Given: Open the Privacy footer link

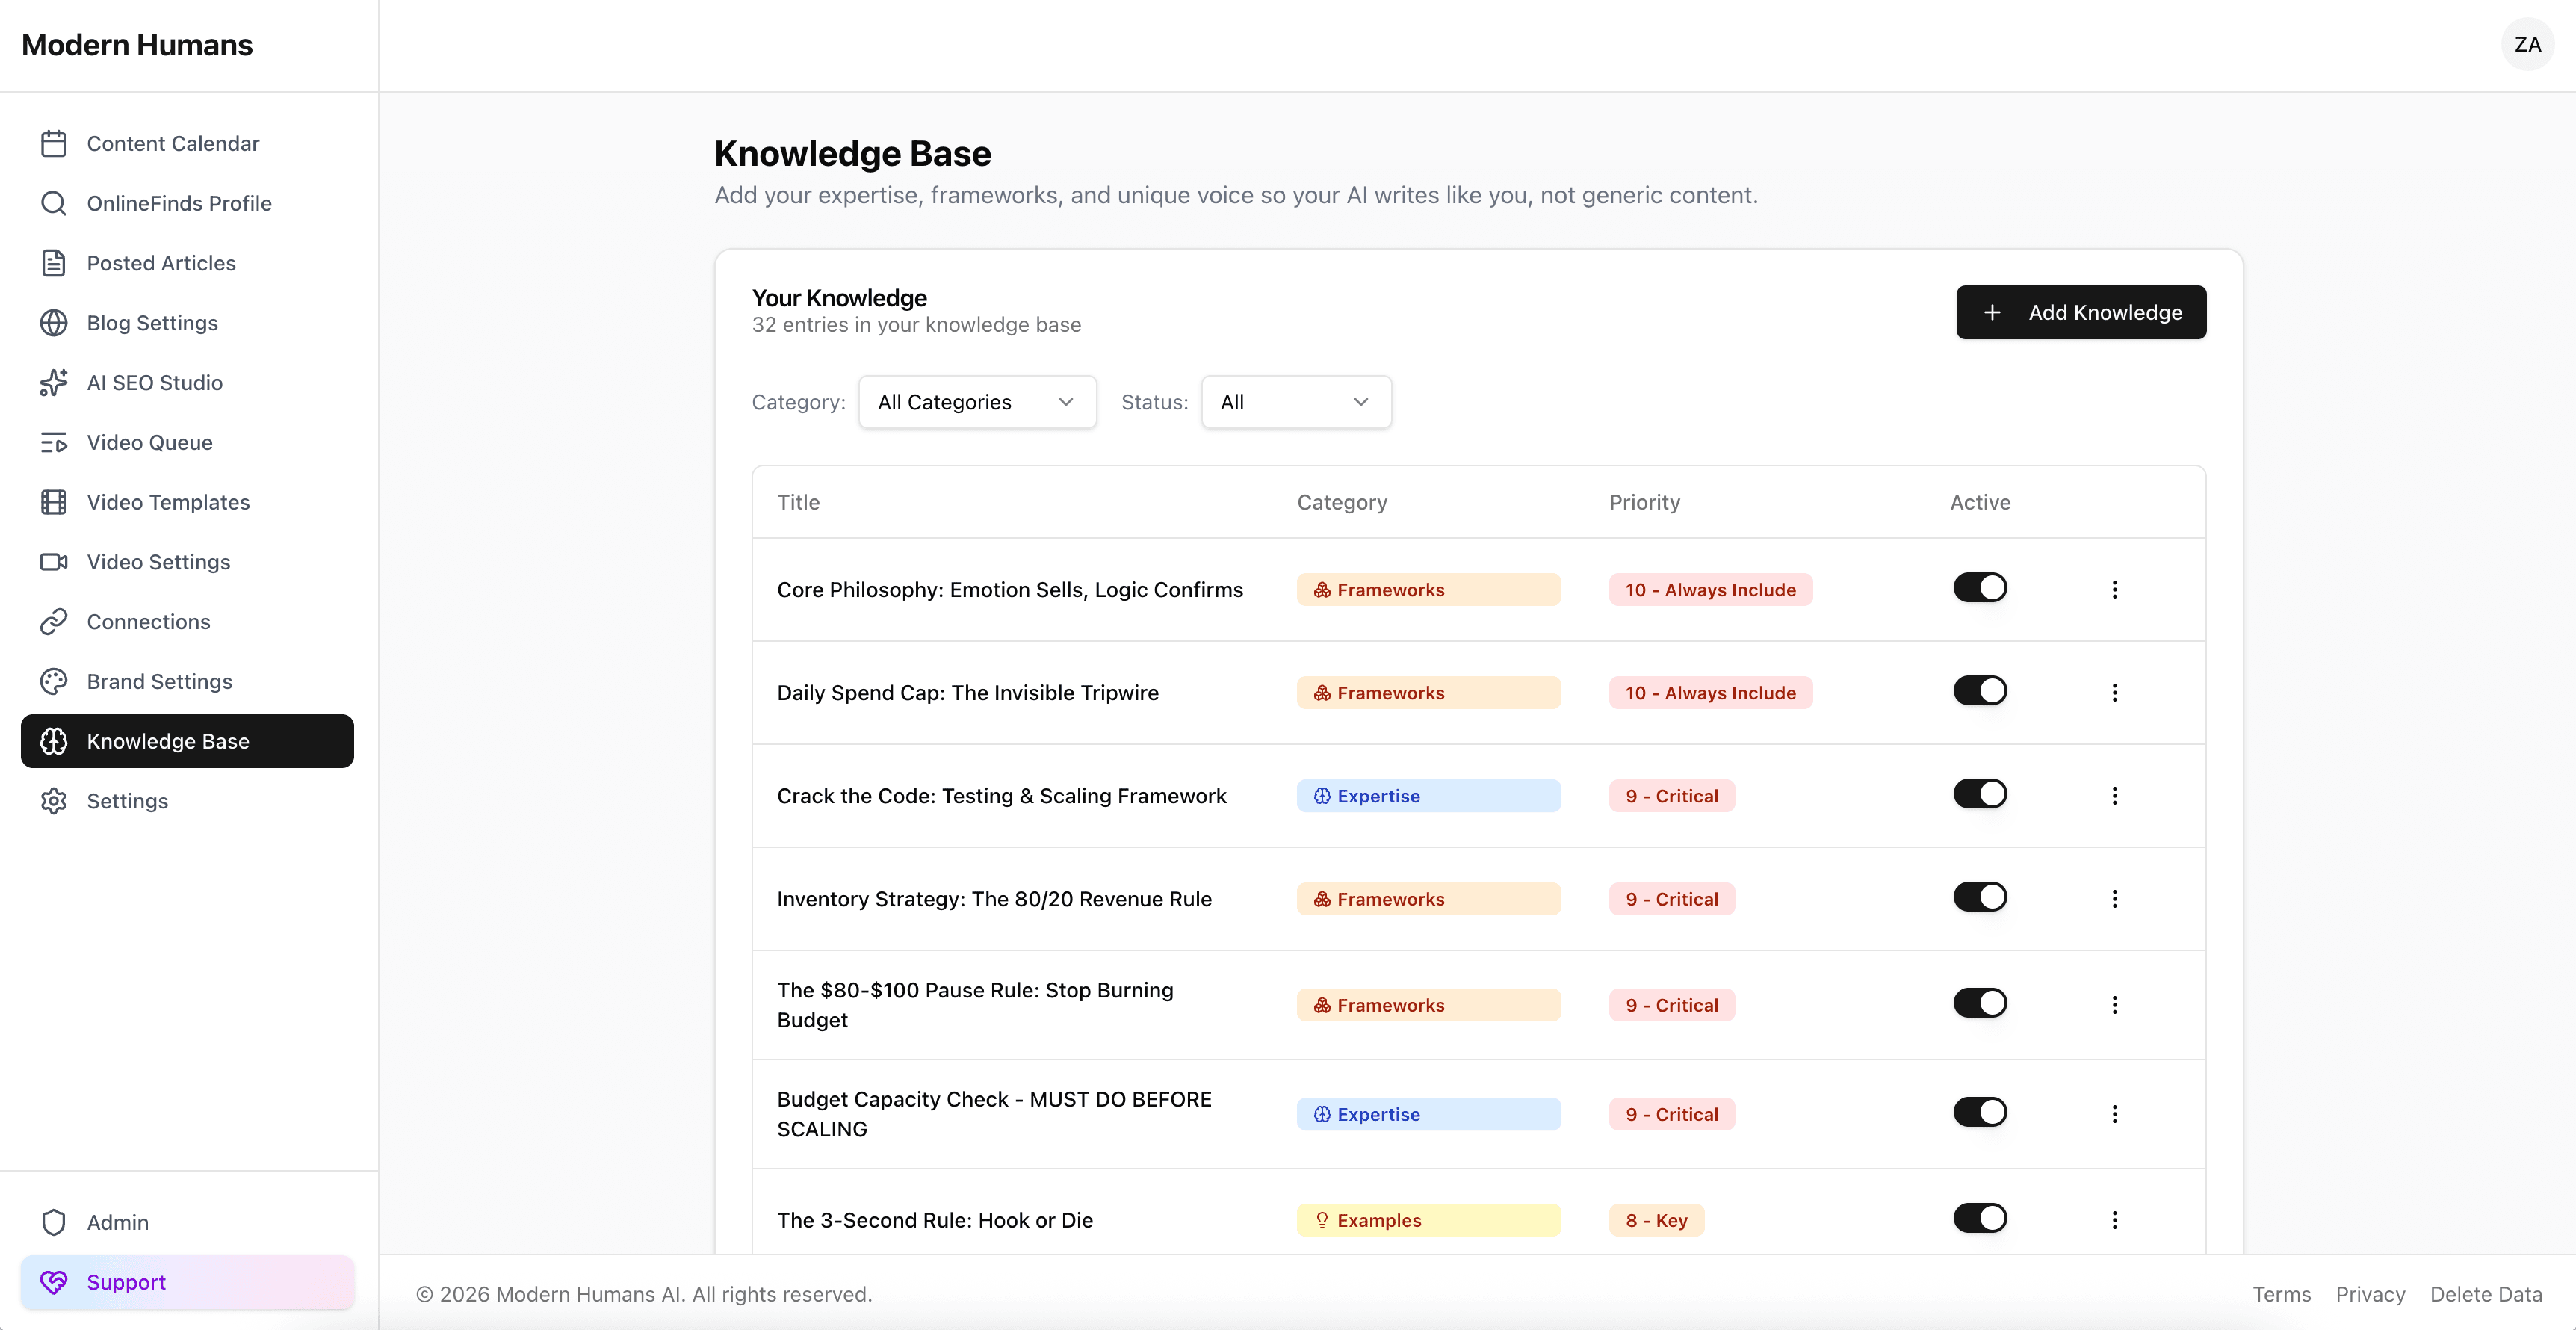Looking at the screenshot, I should (2370, 1295).
